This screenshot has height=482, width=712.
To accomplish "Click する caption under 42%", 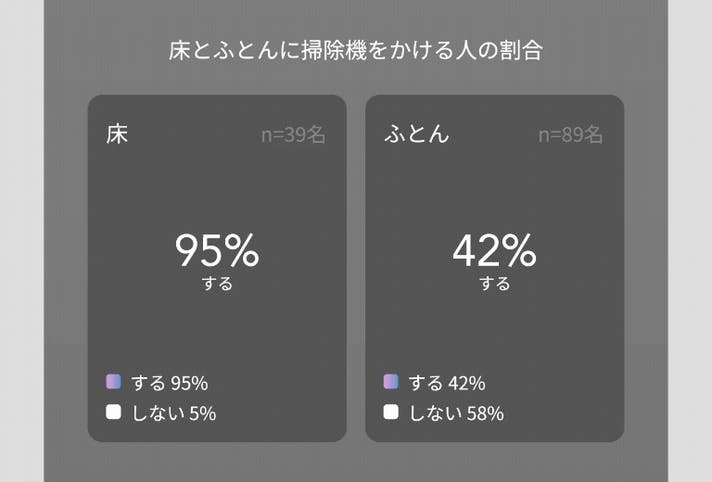I will pyautogui.click(x=494, y=283).
